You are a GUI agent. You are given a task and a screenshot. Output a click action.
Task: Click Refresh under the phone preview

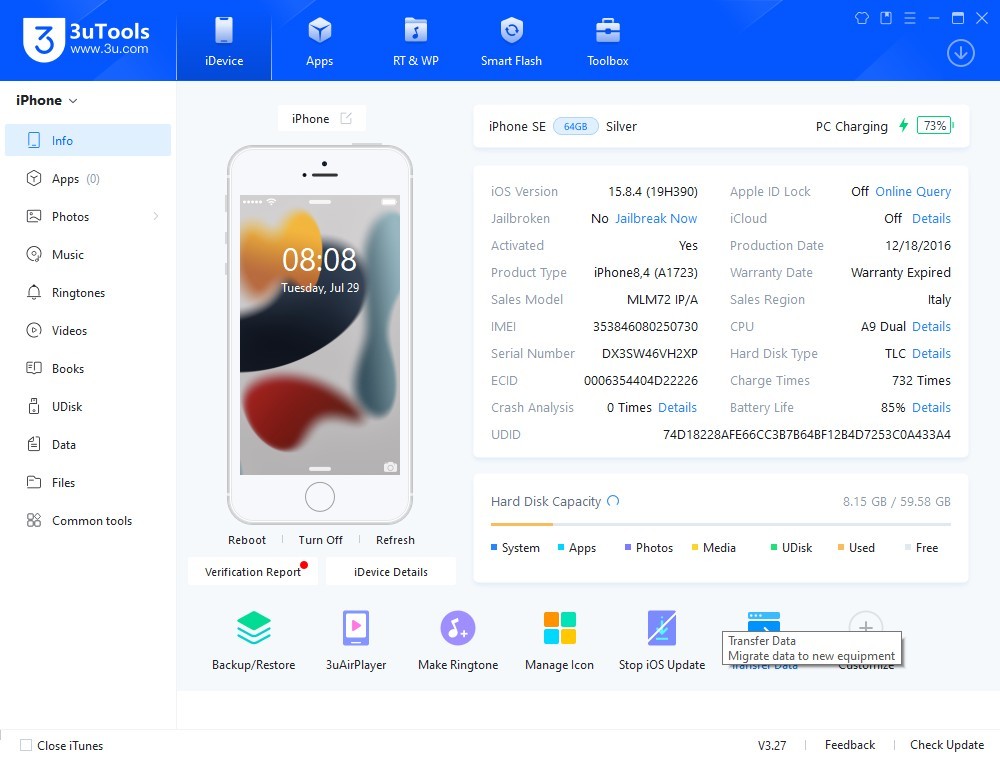tap(395, 540)
